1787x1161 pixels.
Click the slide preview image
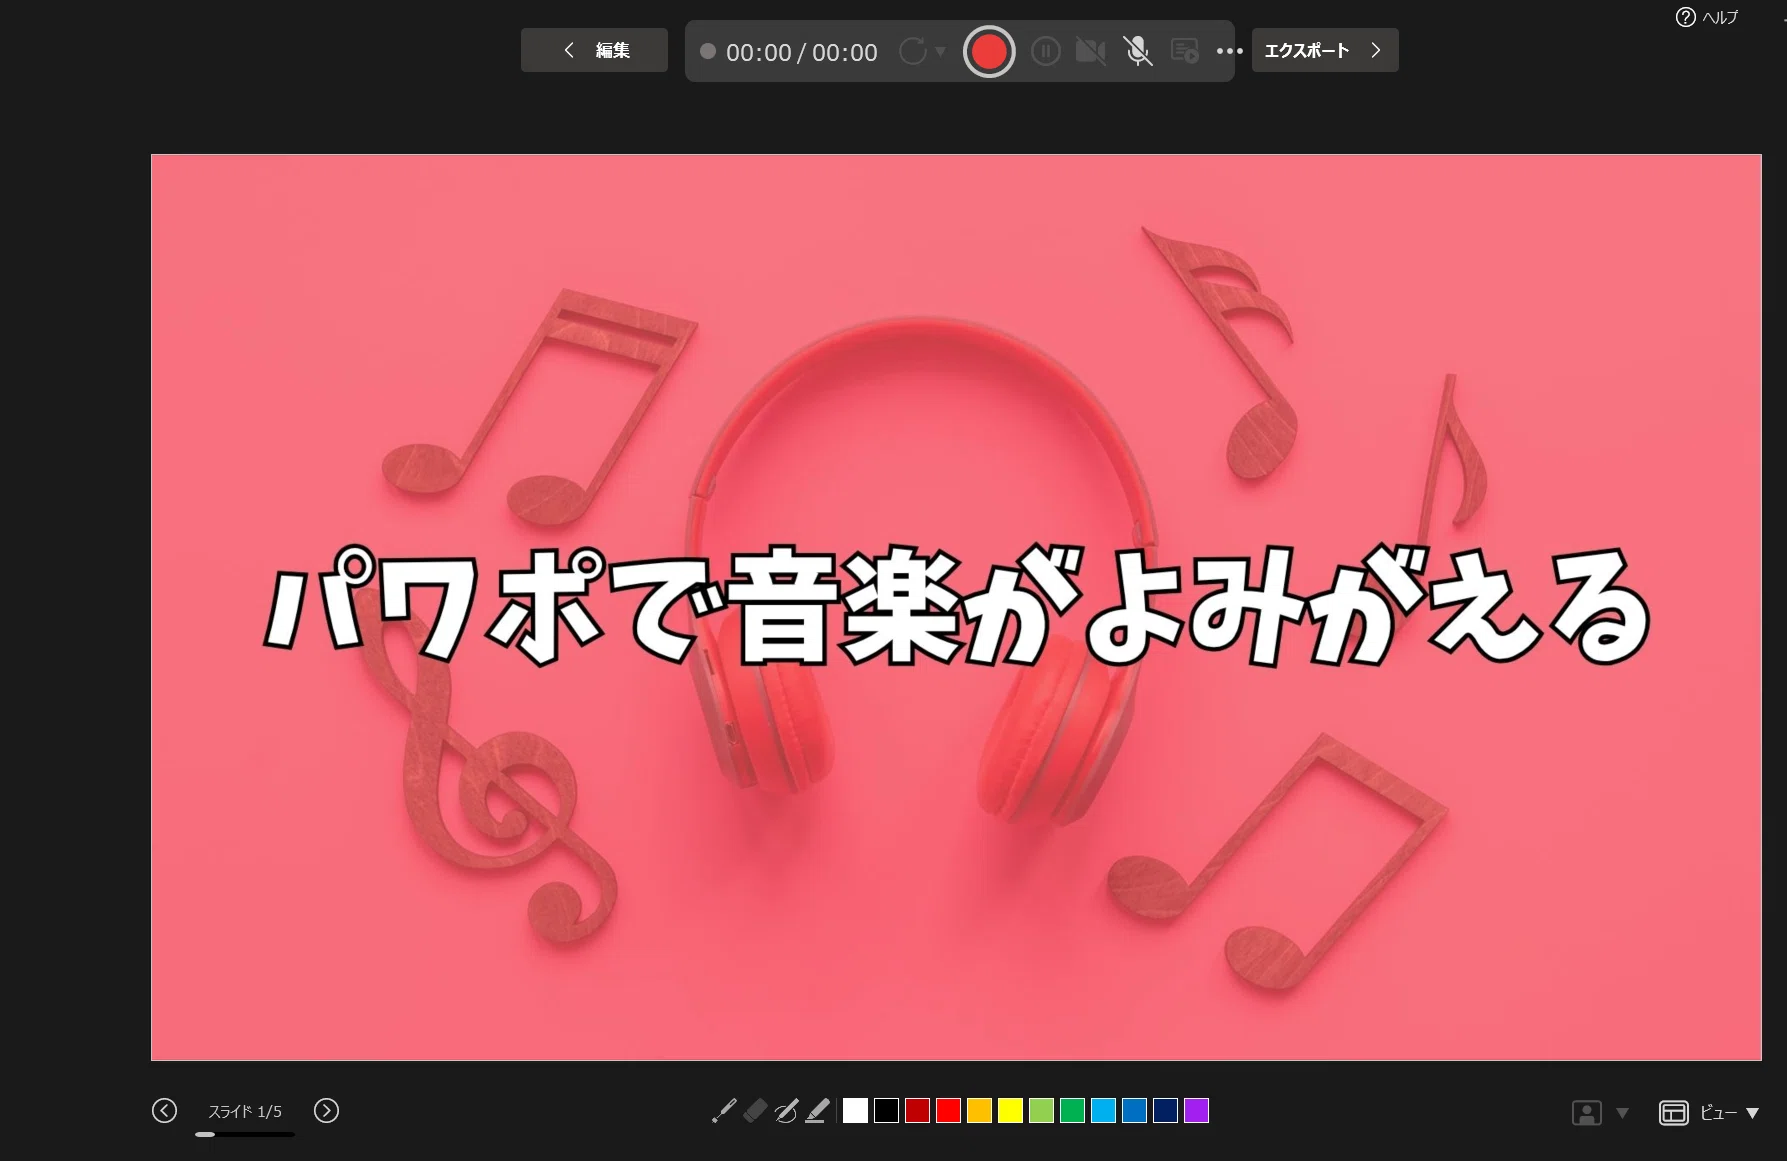click(x=956, y=607)
